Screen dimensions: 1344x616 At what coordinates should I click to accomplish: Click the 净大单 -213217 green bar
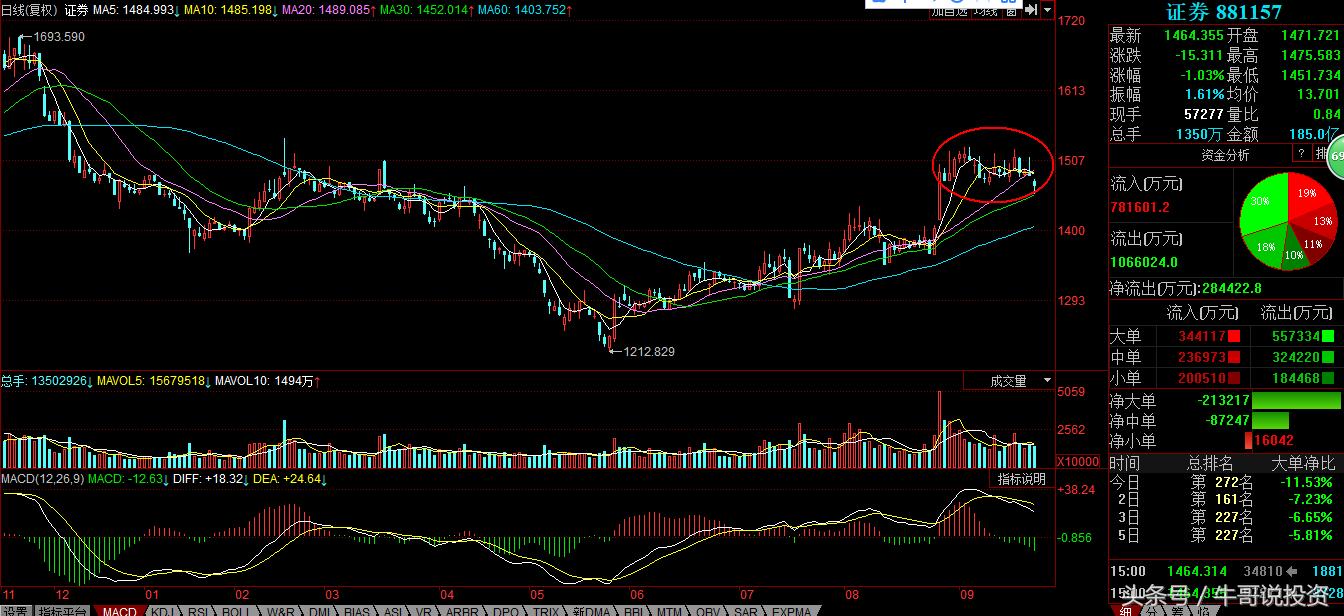point(1296,401)
